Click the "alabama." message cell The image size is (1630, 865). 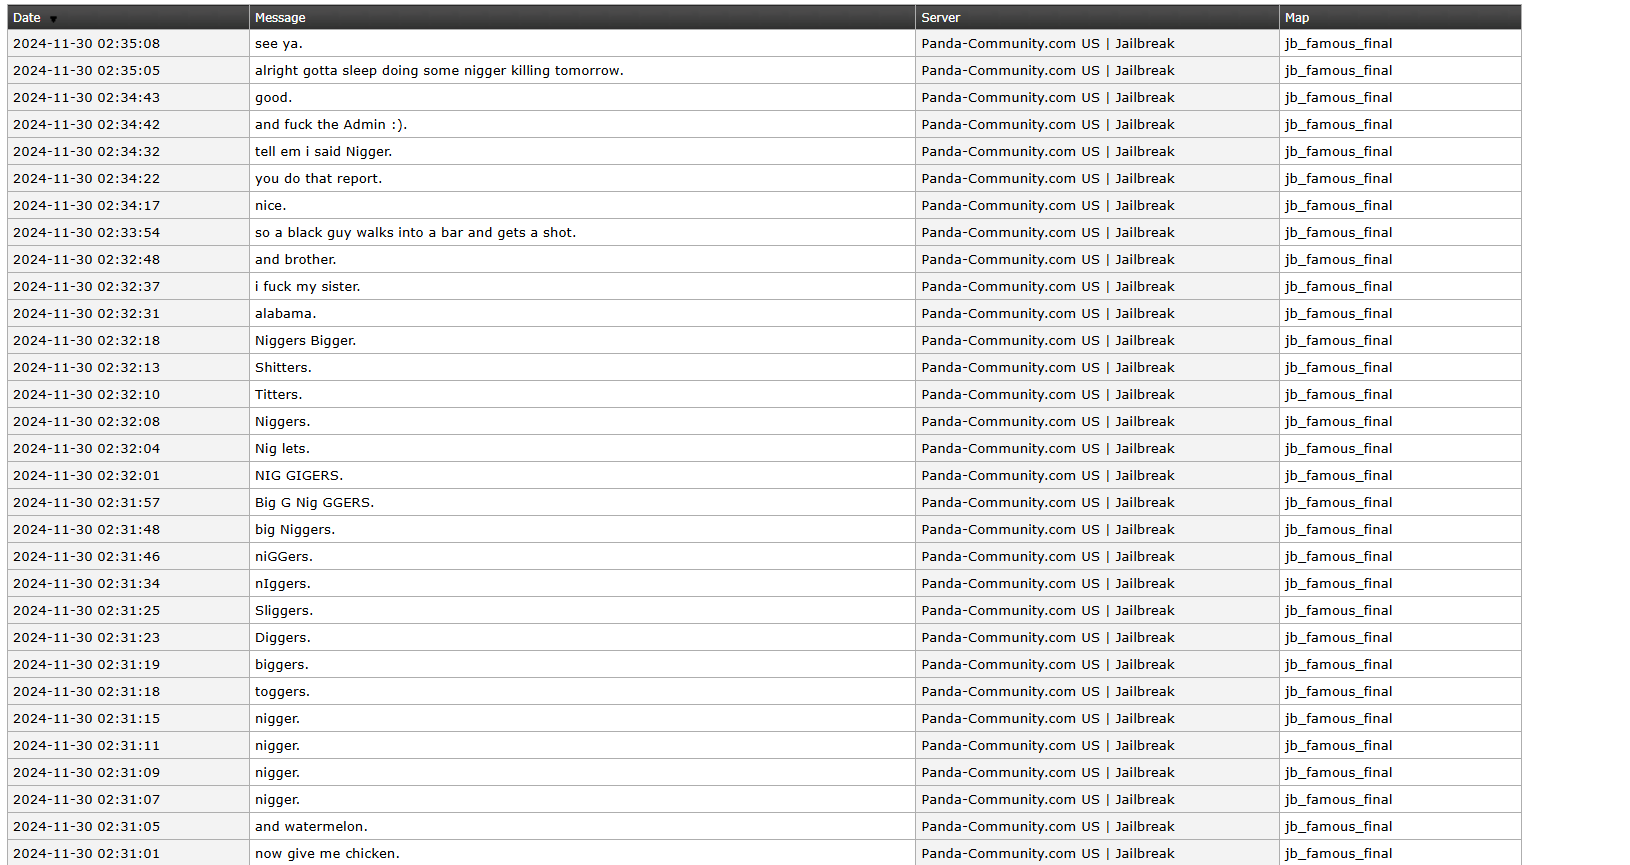[x=285, y=314]
